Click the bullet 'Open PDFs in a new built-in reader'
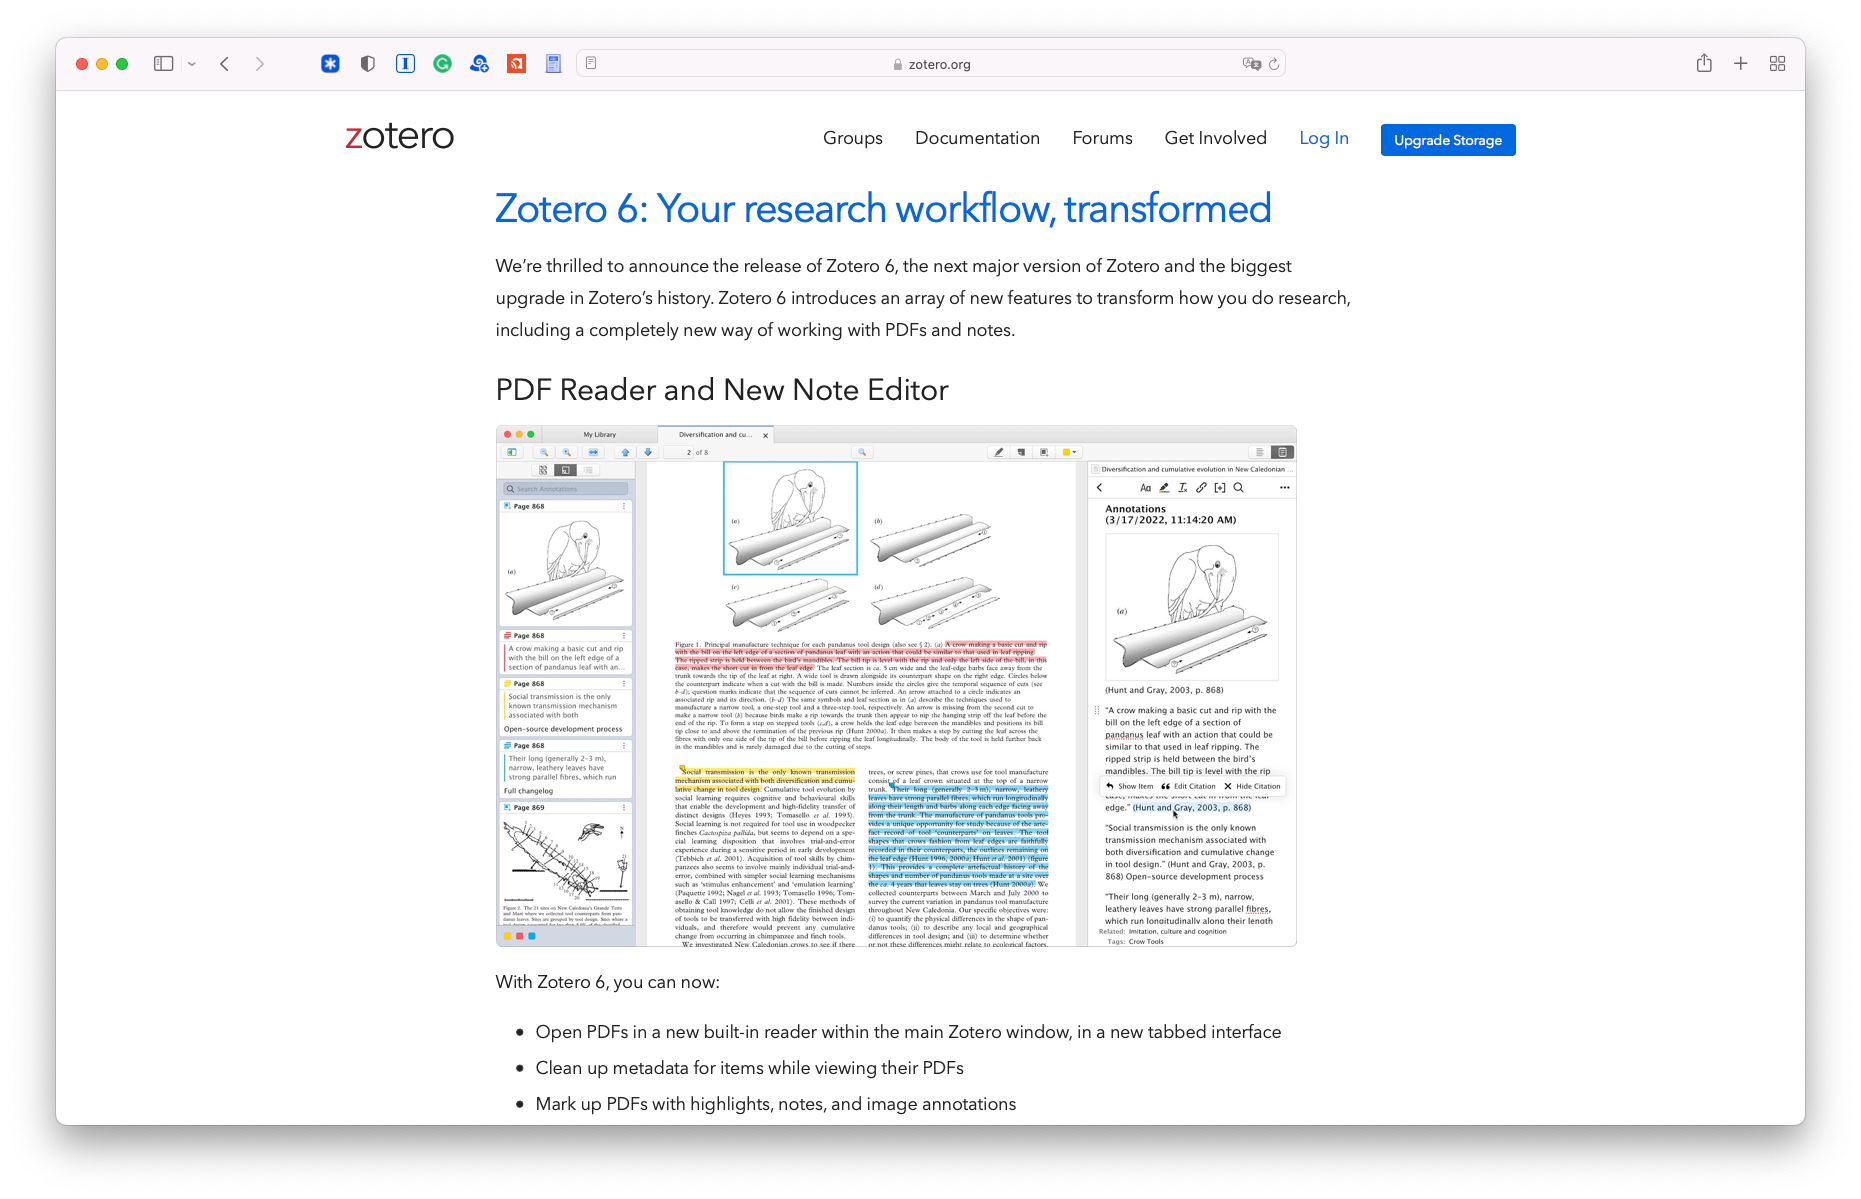Image resolution: width=1861 pixels, height=1199 pixels. click(908, 1032)
